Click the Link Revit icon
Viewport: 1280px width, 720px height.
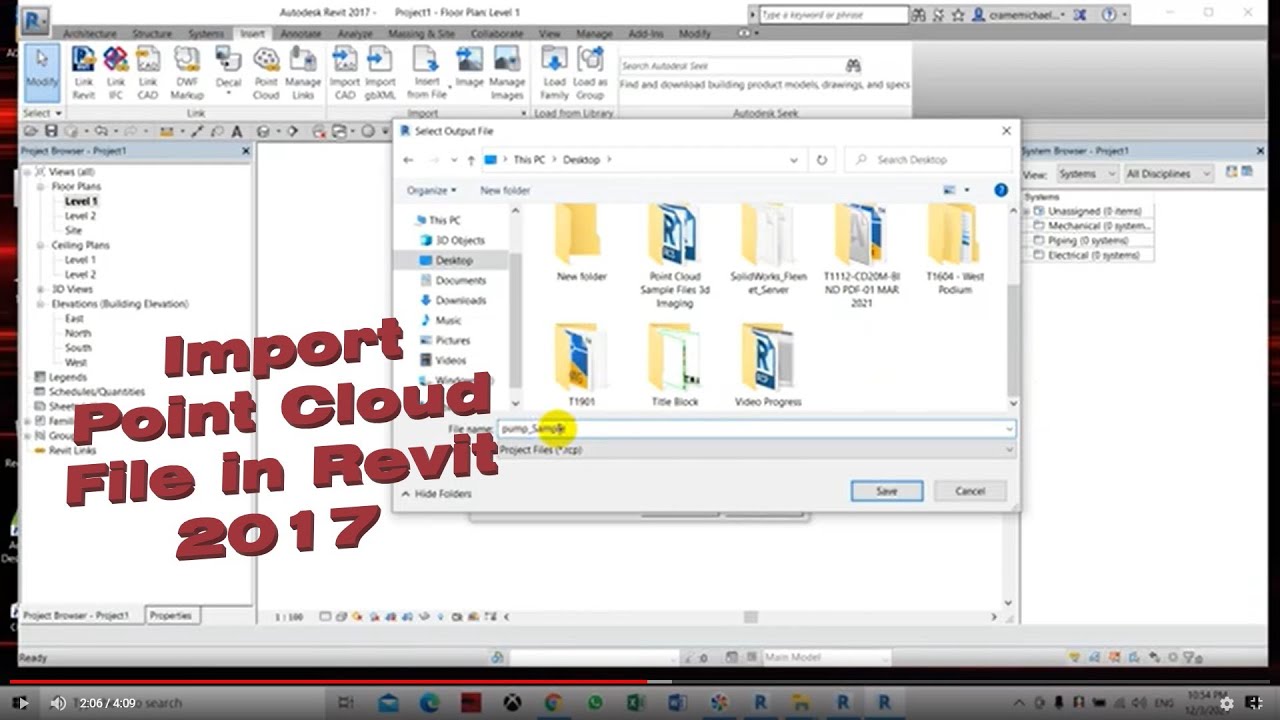84,72
